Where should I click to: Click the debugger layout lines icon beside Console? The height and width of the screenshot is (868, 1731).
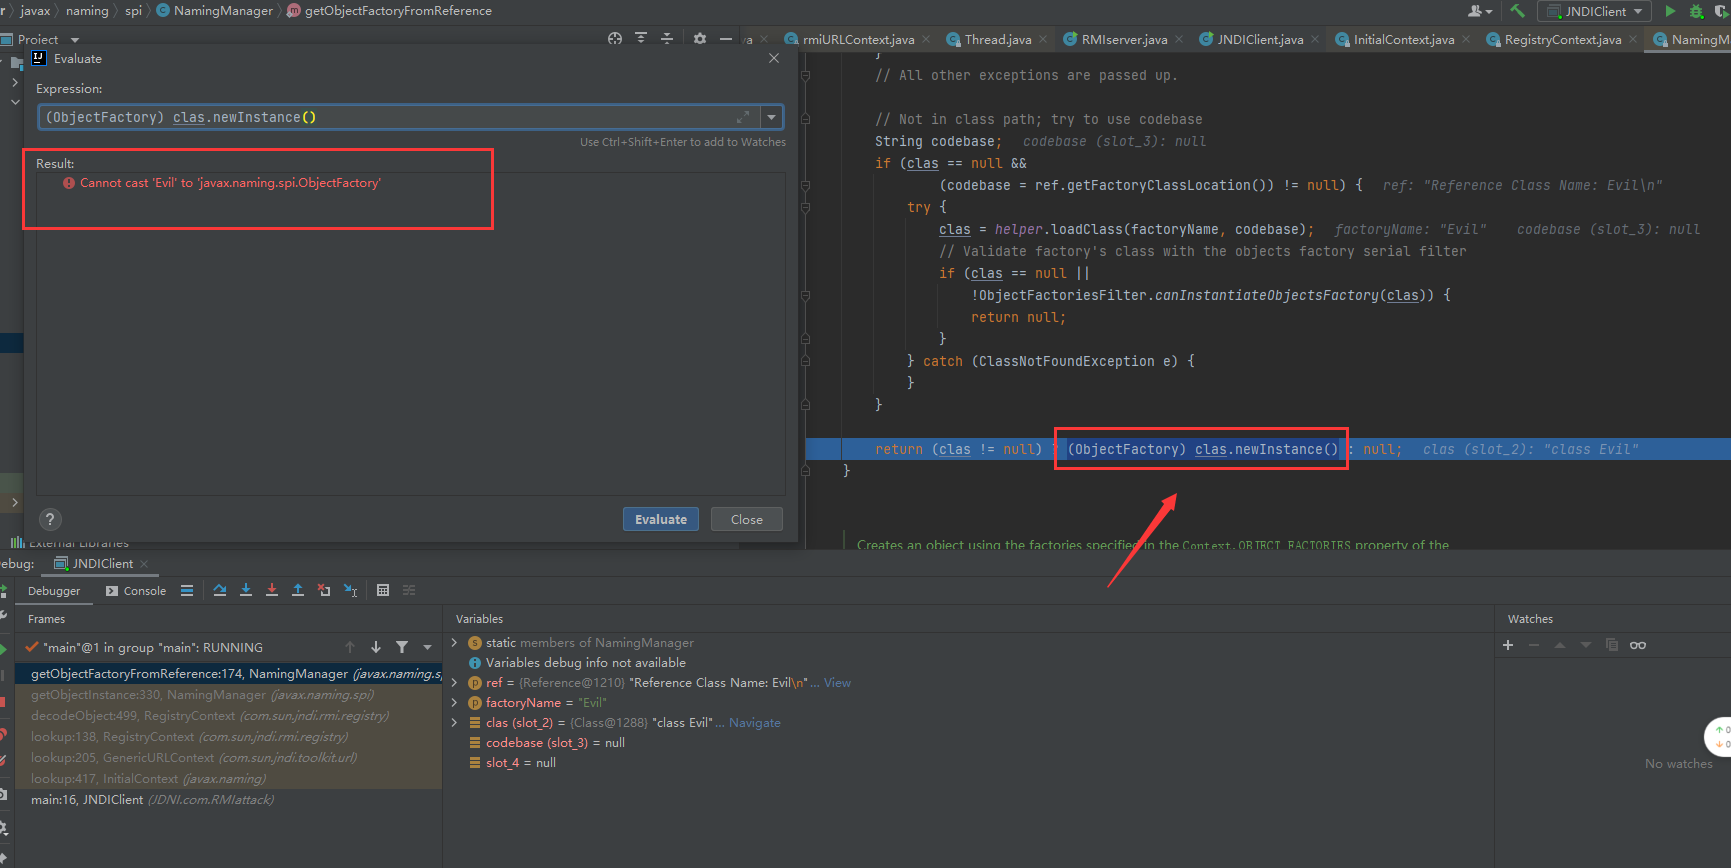(187, 591)
